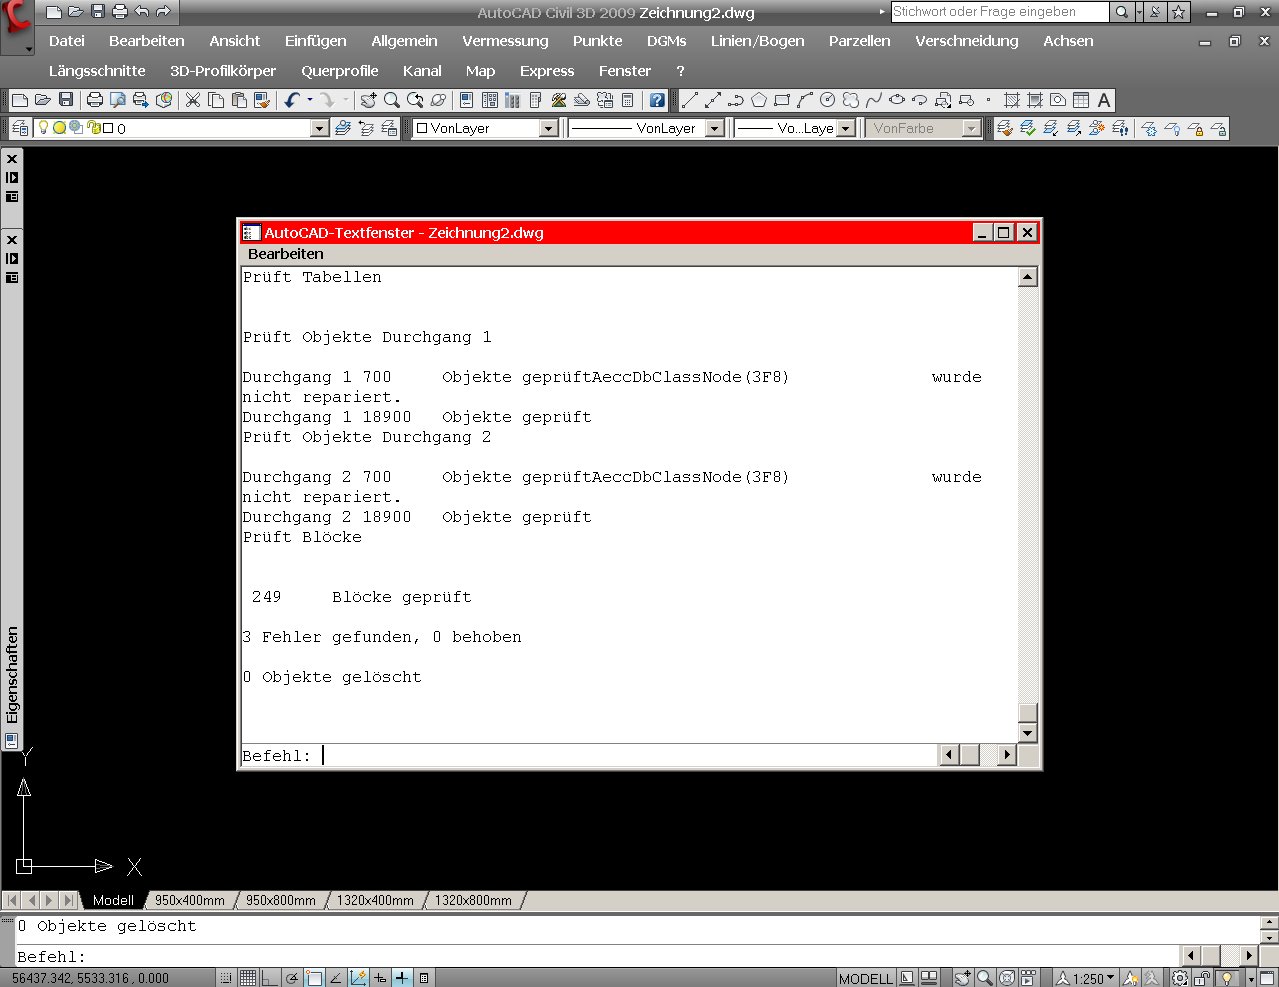1279x987 pixels.
Task: Open the Help question mark icon
Action: (x=657, y=100)
